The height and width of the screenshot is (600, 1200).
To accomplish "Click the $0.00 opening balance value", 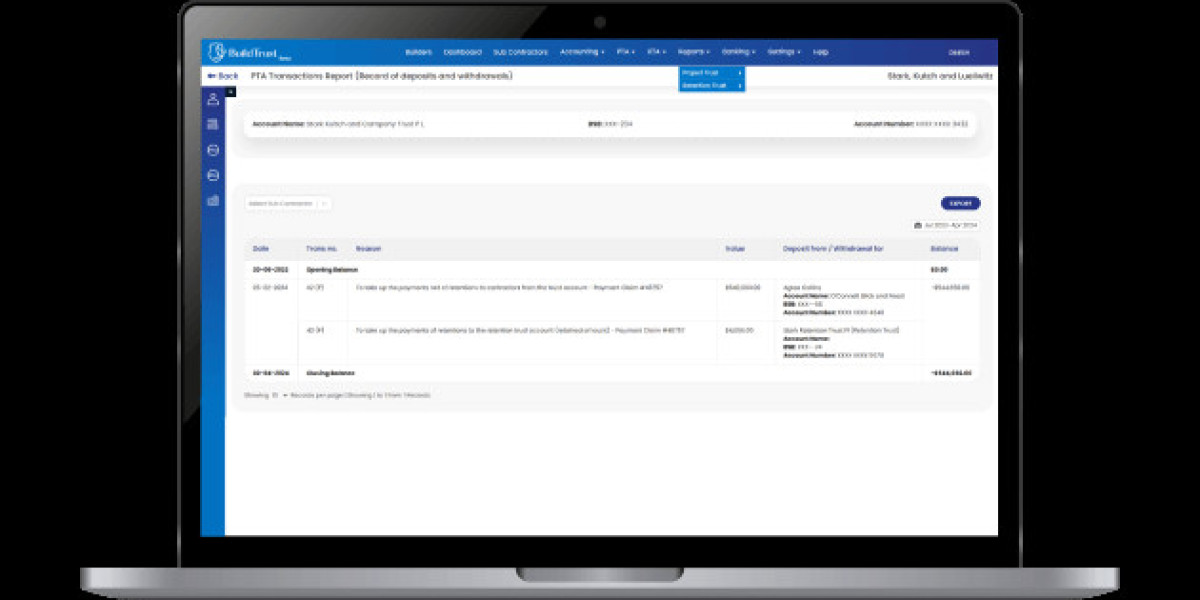I will coord(938,270).
